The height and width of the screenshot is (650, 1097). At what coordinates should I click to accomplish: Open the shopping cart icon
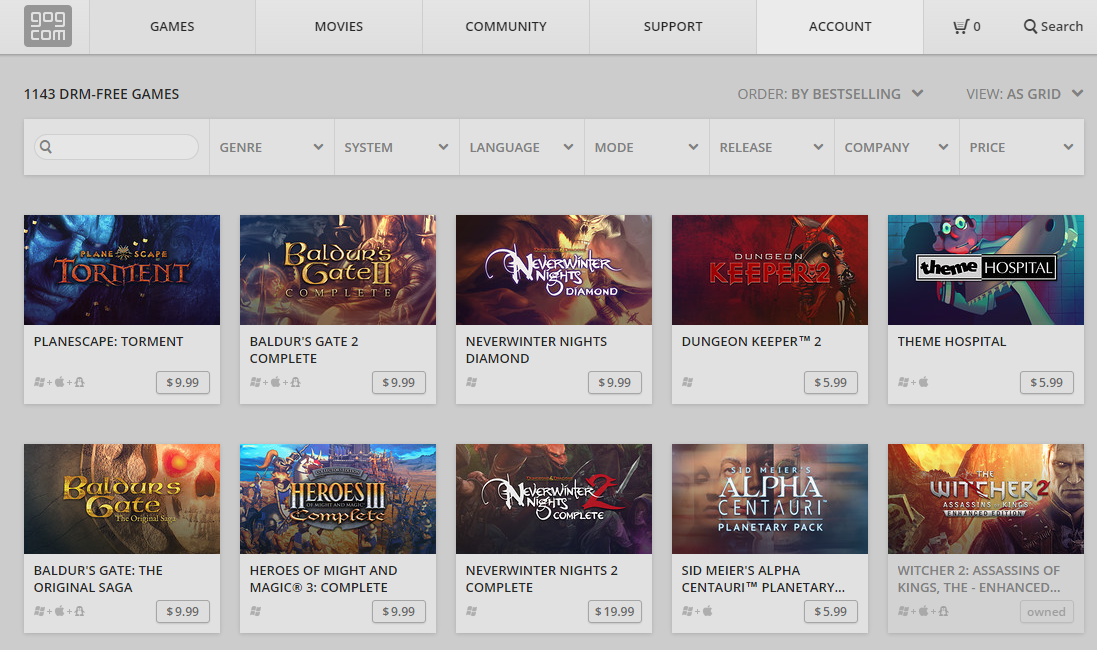961,27
